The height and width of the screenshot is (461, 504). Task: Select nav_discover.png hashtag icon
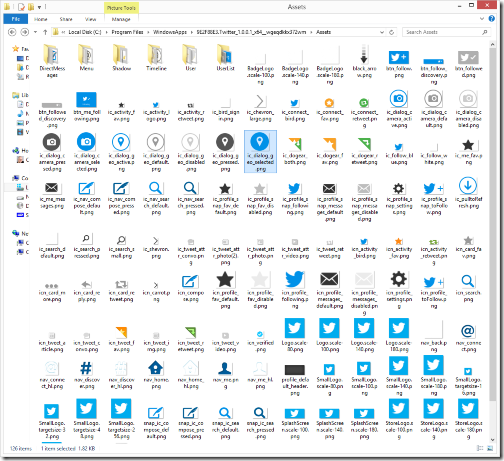pos(86,375)
